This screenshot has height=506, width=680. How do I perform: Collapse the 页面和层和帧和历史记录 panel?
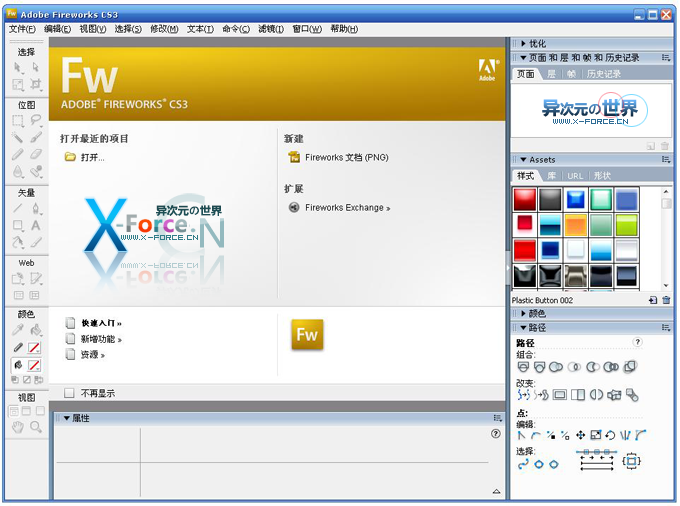click(523, 58)
